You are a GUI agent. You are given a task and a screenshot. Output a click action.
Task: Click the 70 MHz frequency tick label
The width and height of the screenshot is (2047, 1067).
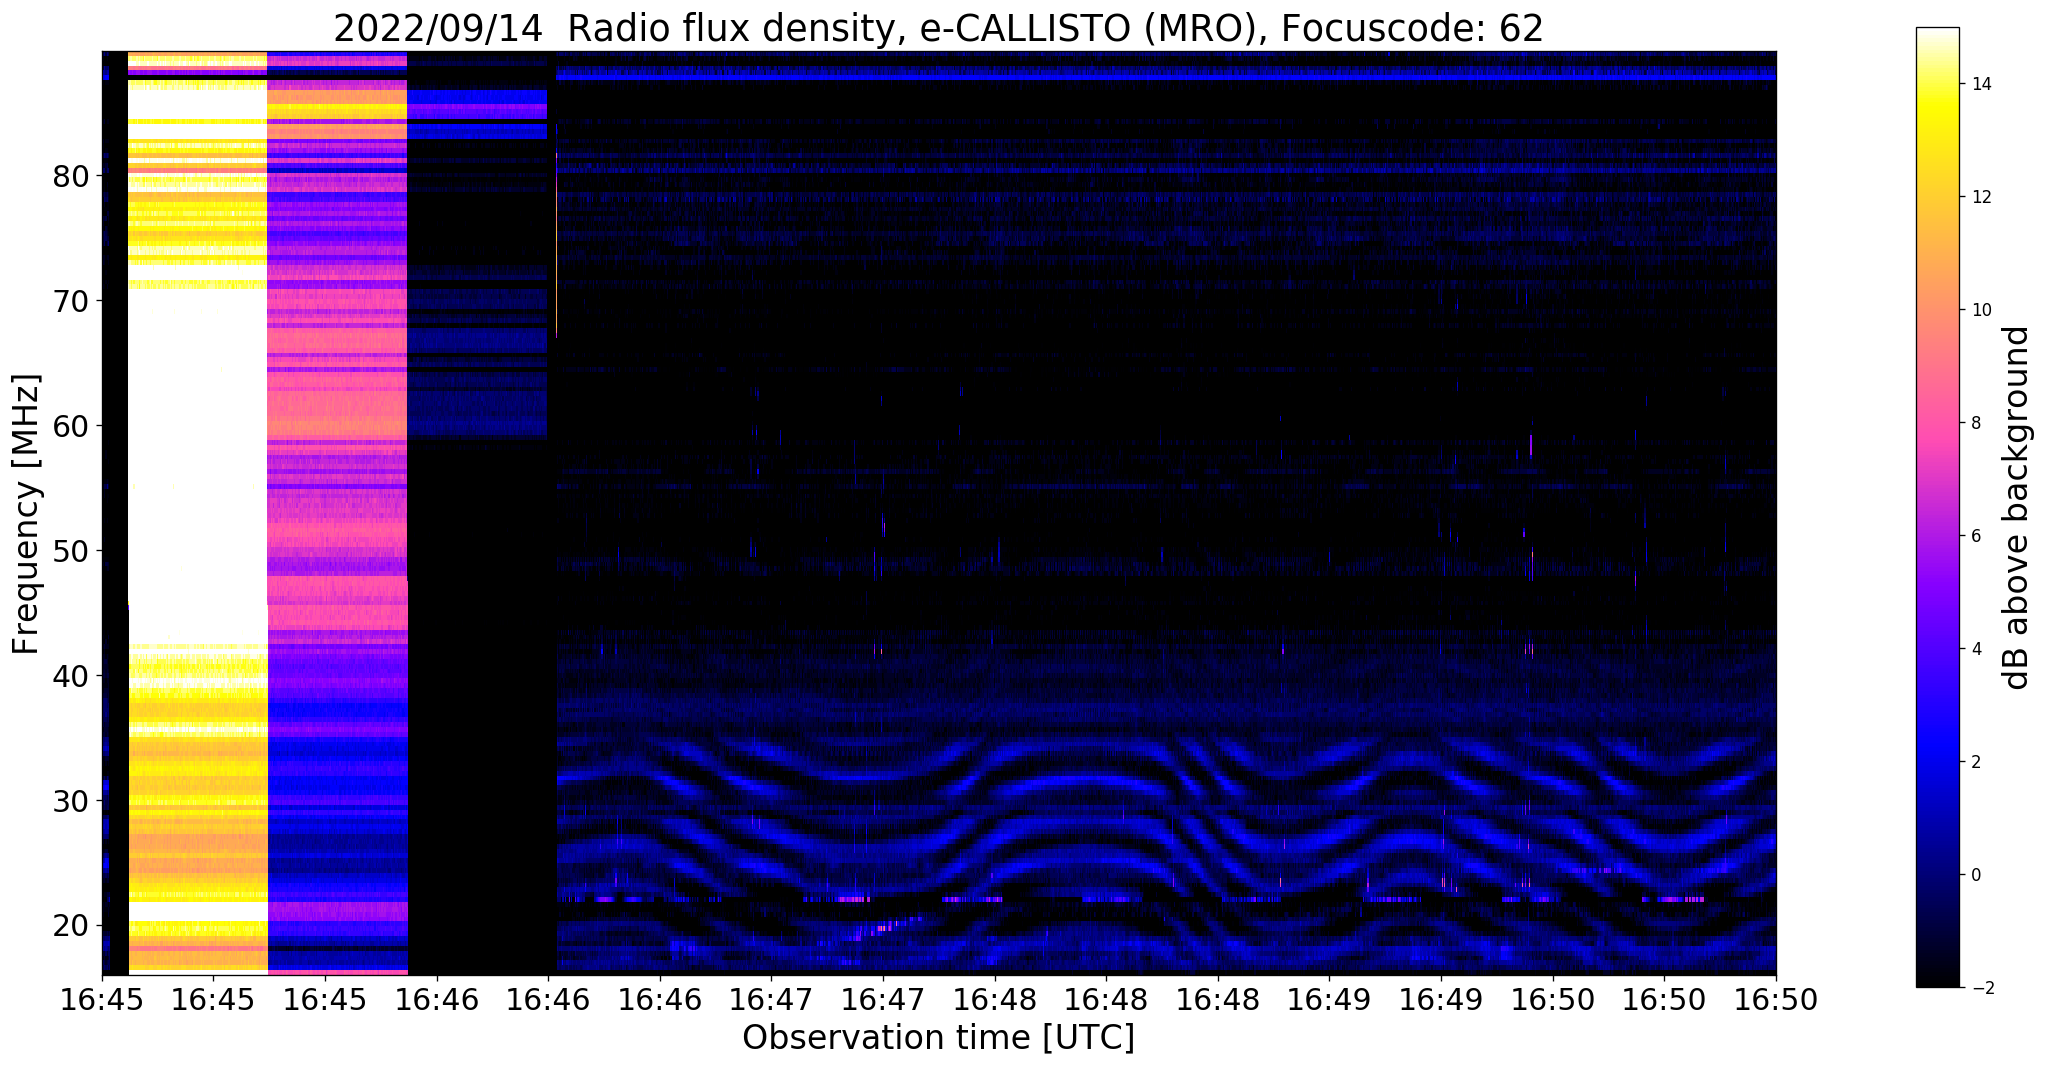(71, 301)
